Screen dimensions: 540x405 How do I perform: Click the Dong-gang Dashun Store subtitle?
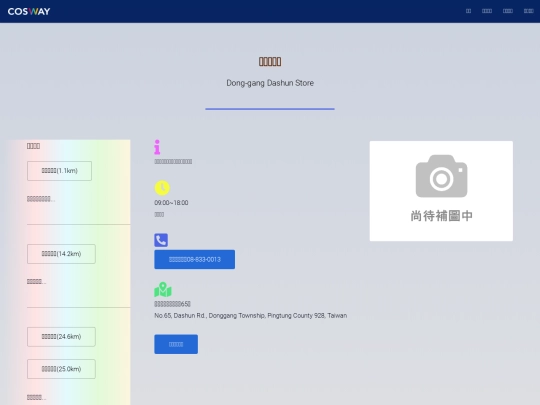click(270, 83)
